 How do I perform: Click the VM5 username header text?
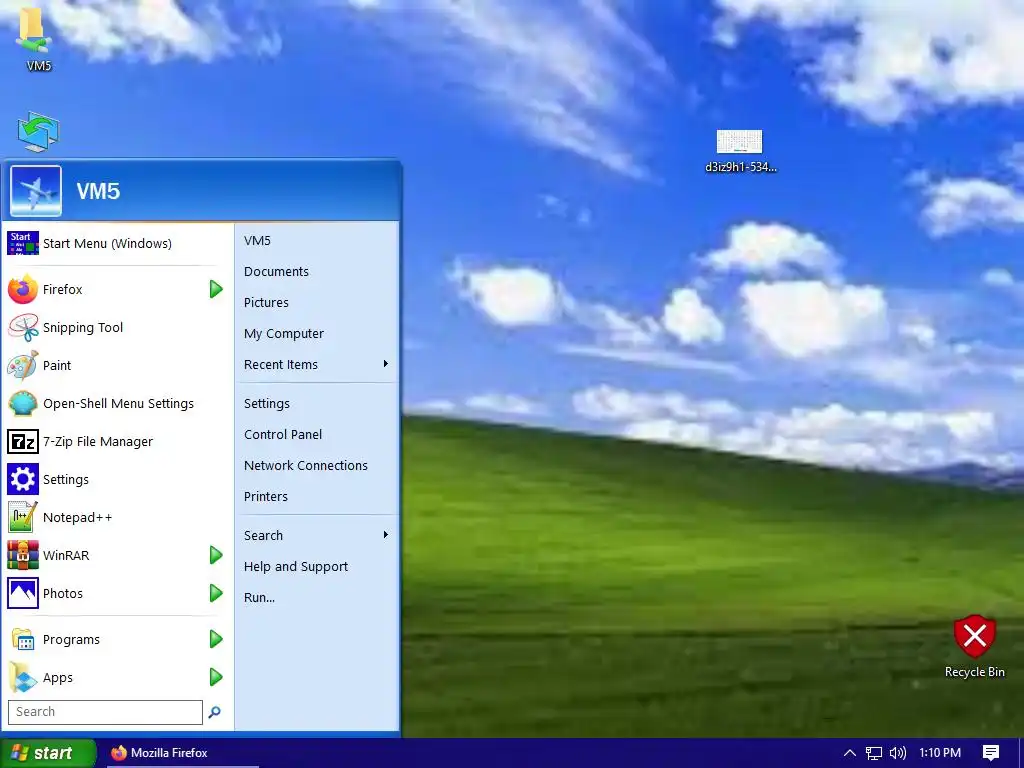[98, 191]
